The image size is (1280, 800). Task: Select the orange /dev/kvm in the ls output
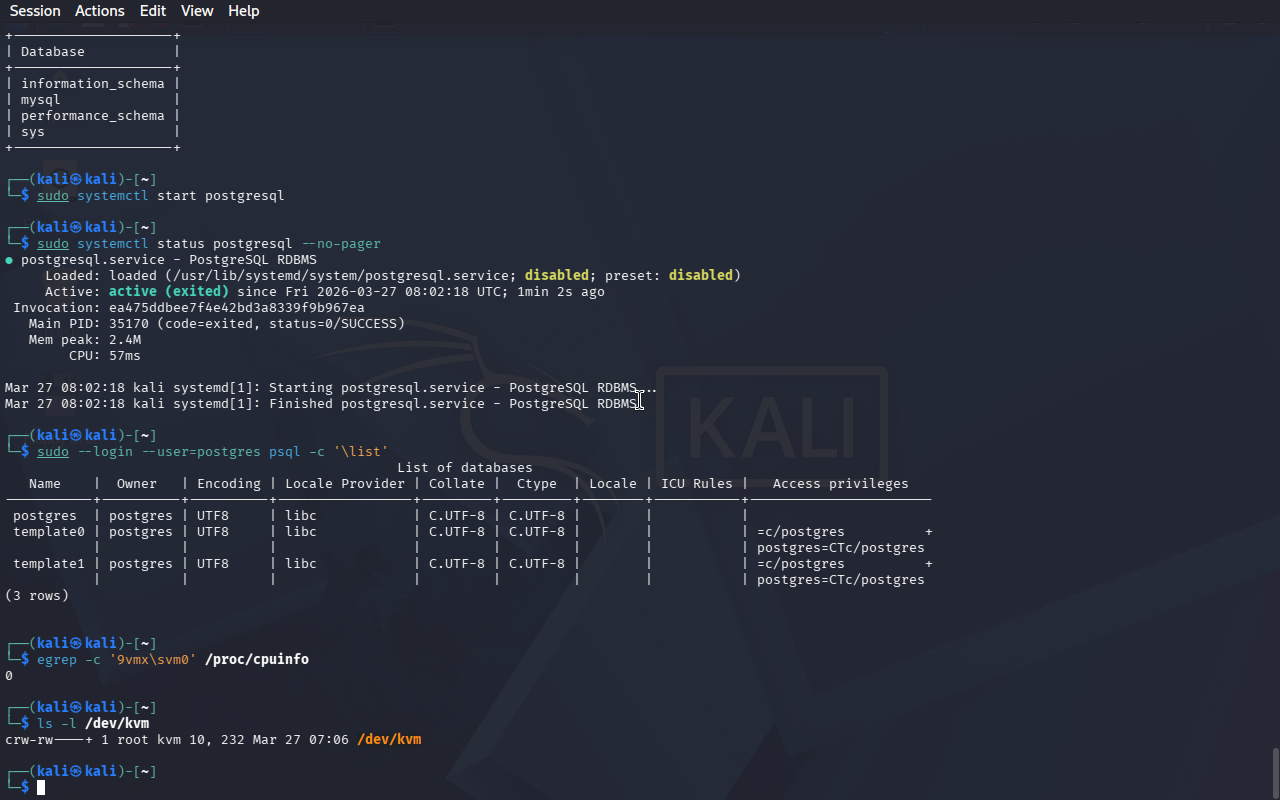pos(389,740)
